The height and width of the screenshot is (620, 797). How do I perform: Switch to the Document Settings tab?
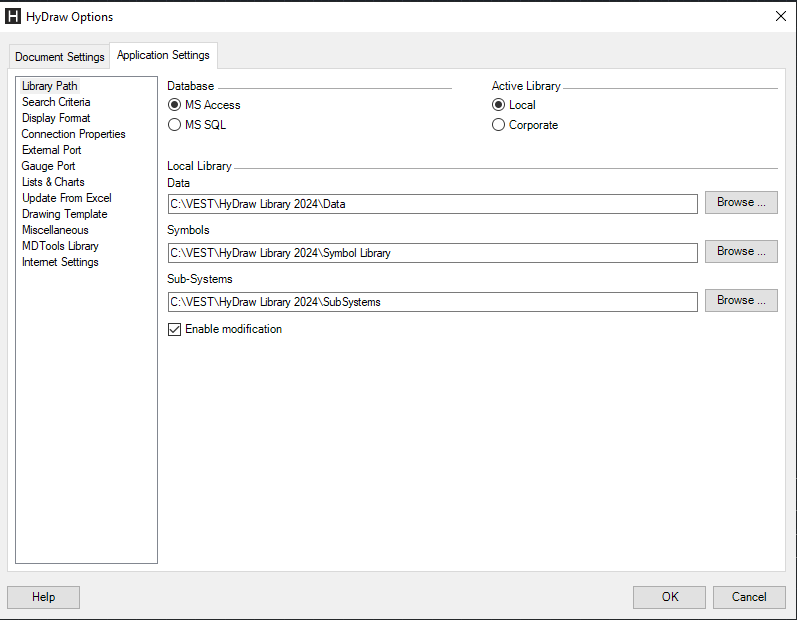59,57
